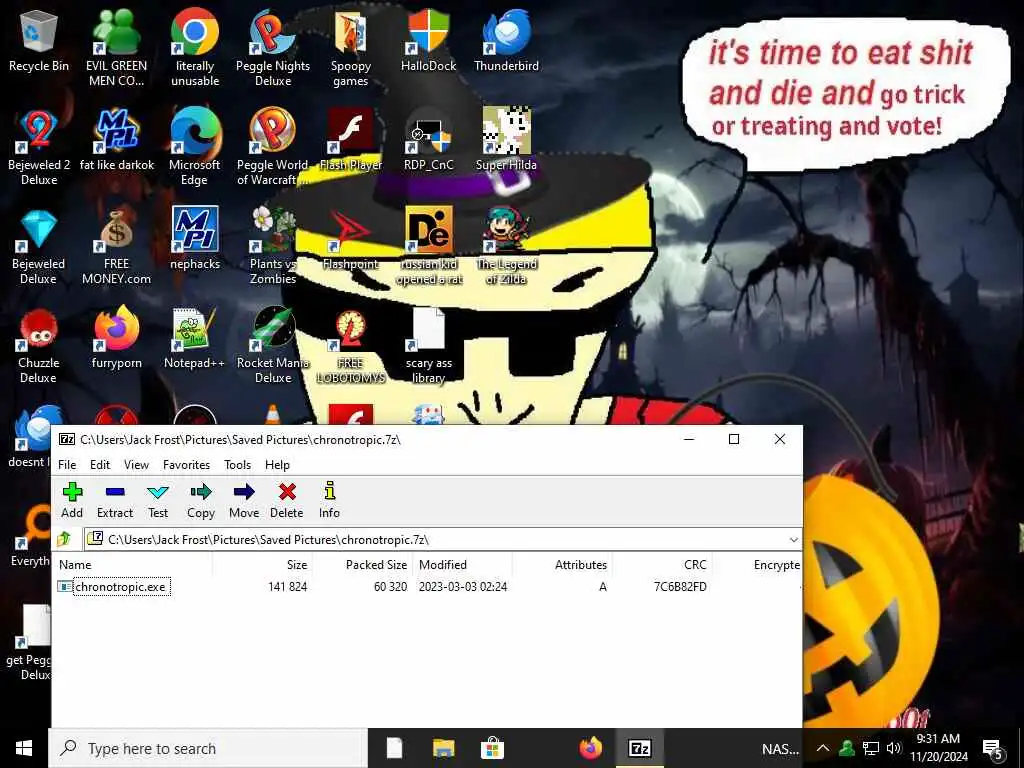
Task: Sort by the Modified column header
Action: [x=443, y=565]
